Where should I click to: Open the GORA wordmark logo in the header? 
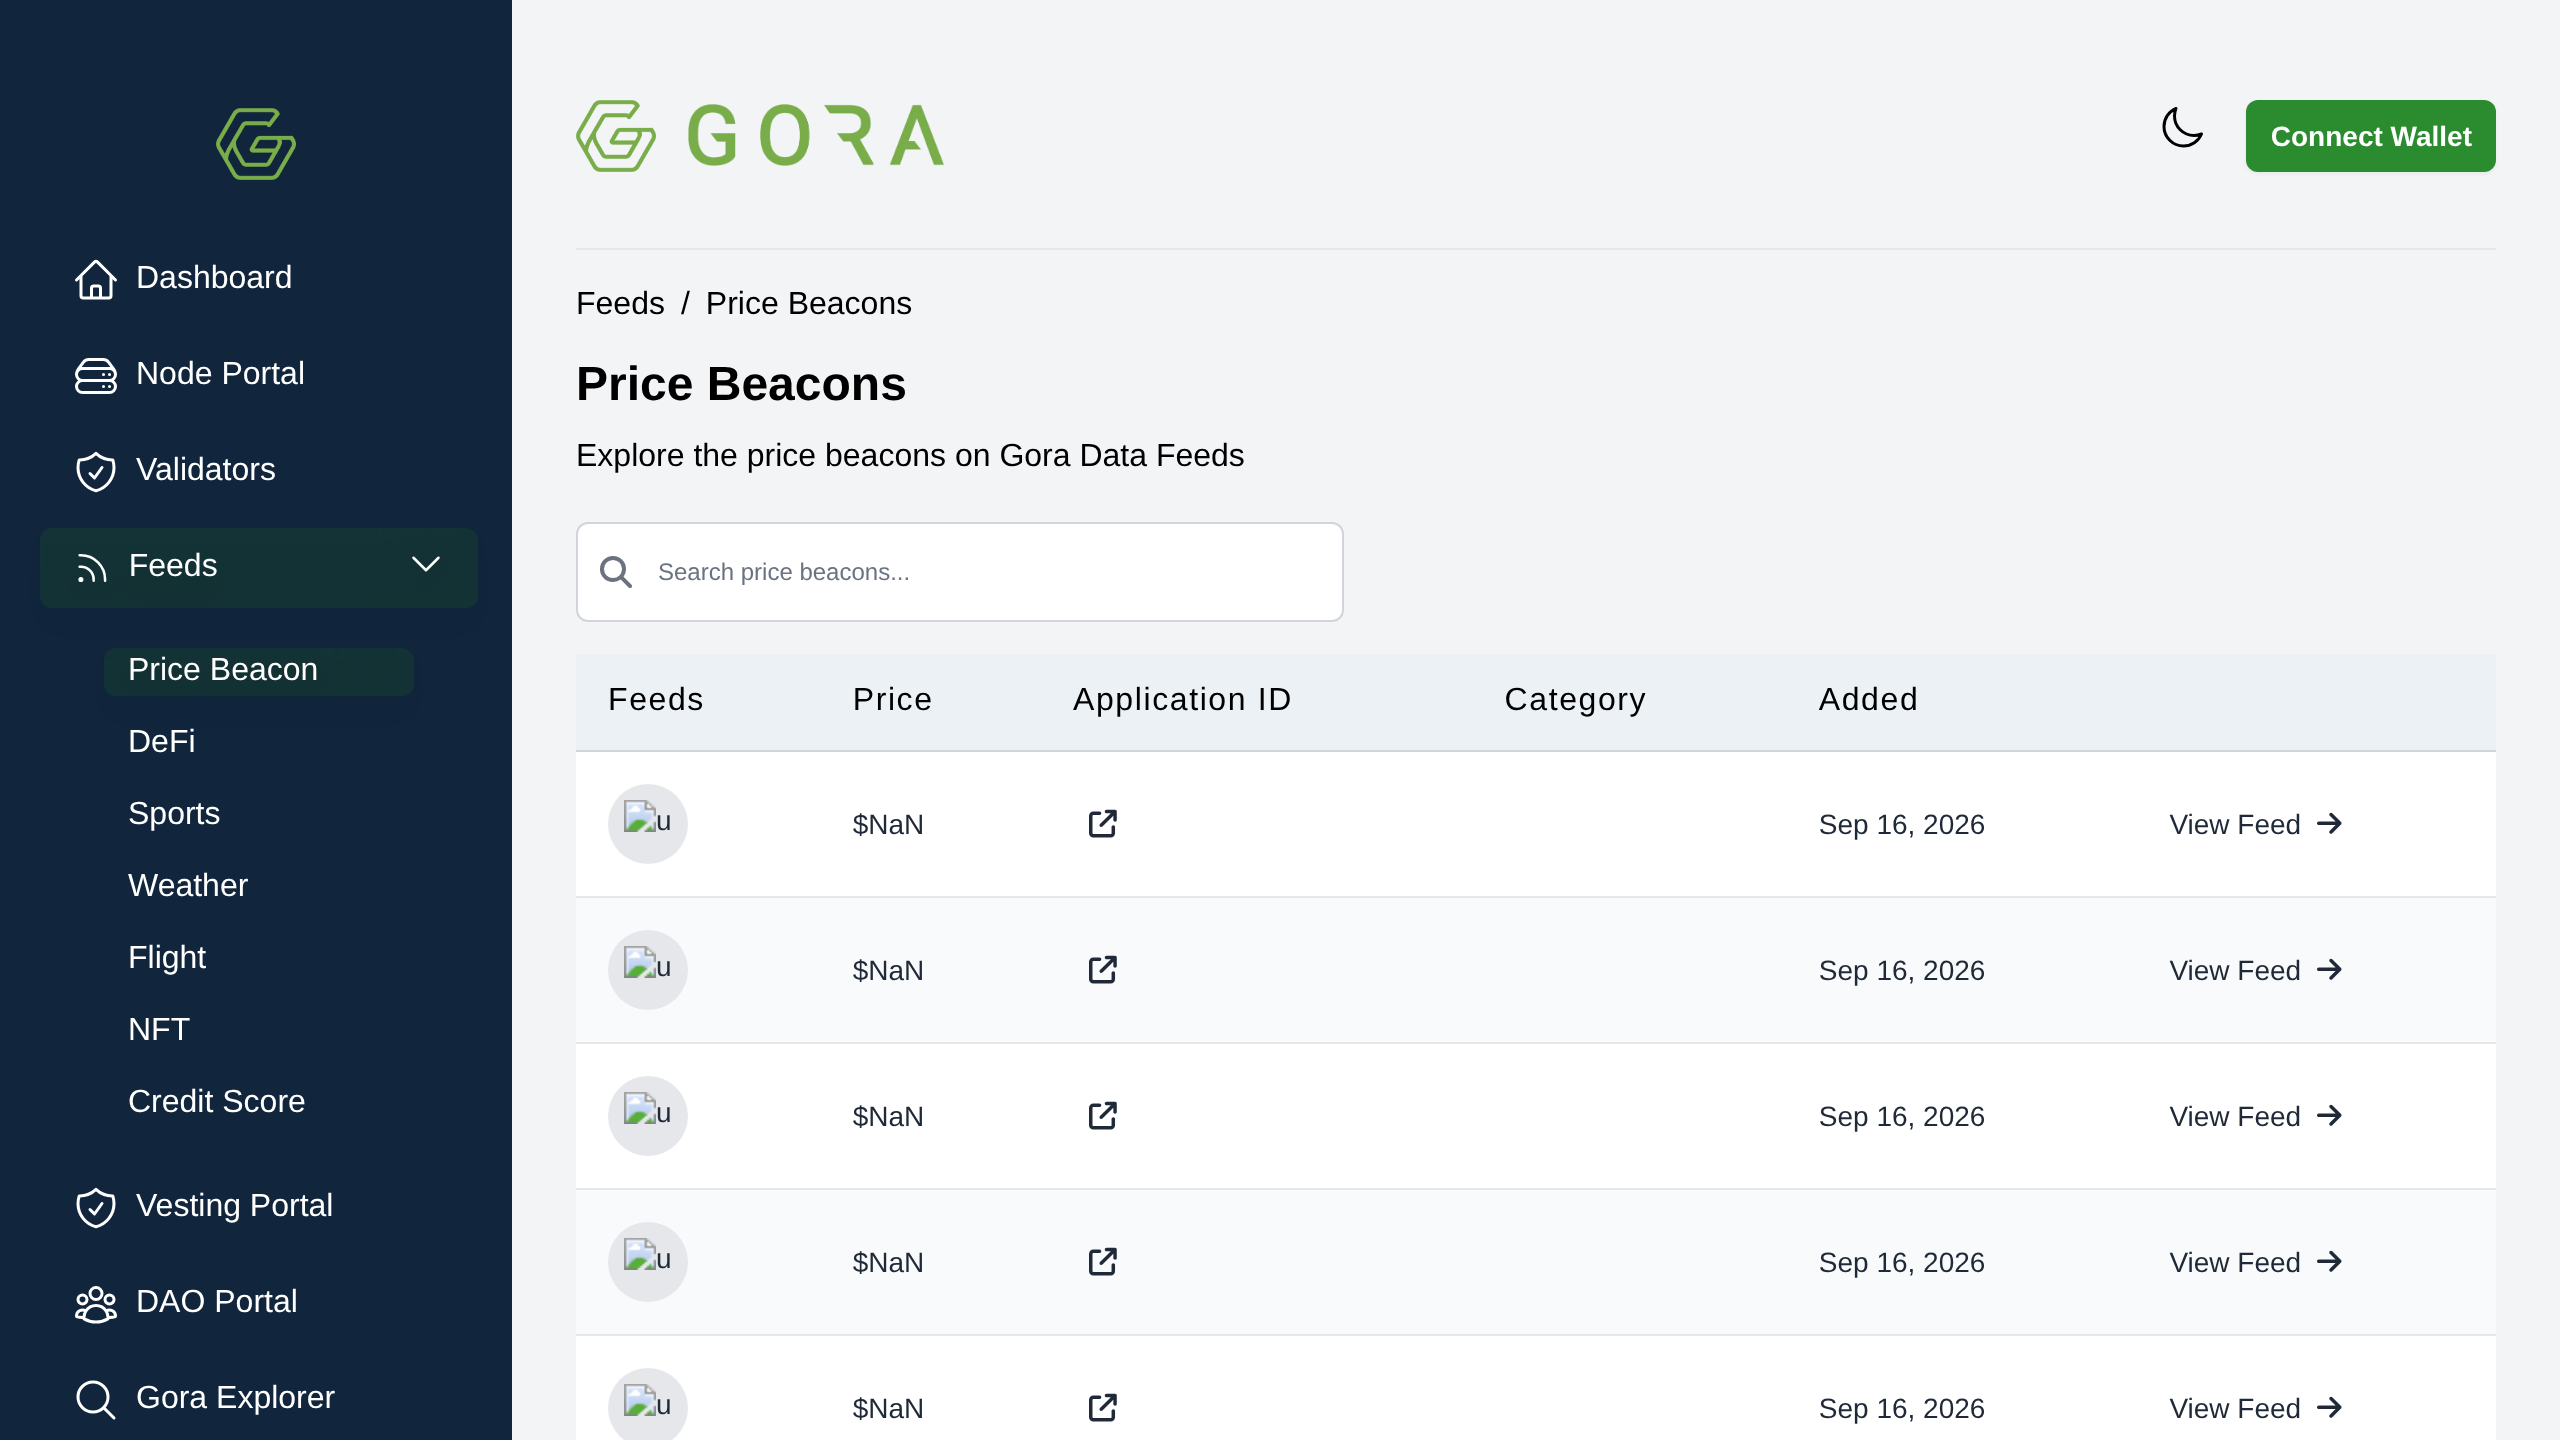click(760, 136)
